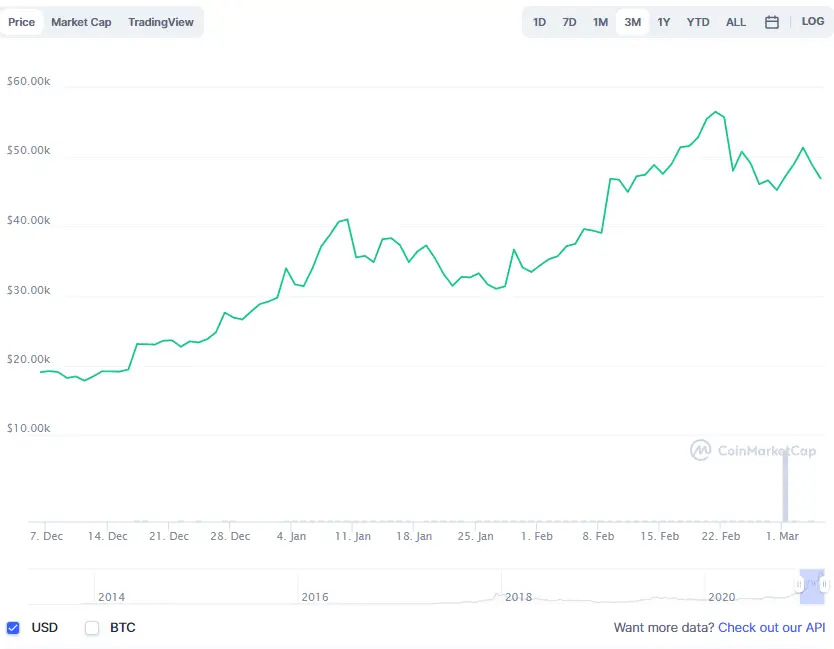This screenshot has height=649, width=834.
Task: Select the 1M time range
Action: point(601,22)
